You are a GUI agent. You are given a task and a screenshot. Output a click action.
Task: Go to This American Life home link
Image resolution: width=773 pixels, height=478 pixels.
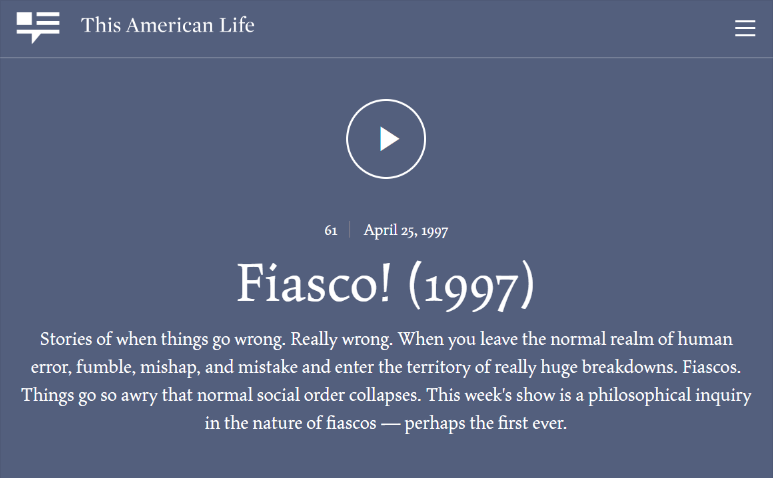(x=167, y=25)
